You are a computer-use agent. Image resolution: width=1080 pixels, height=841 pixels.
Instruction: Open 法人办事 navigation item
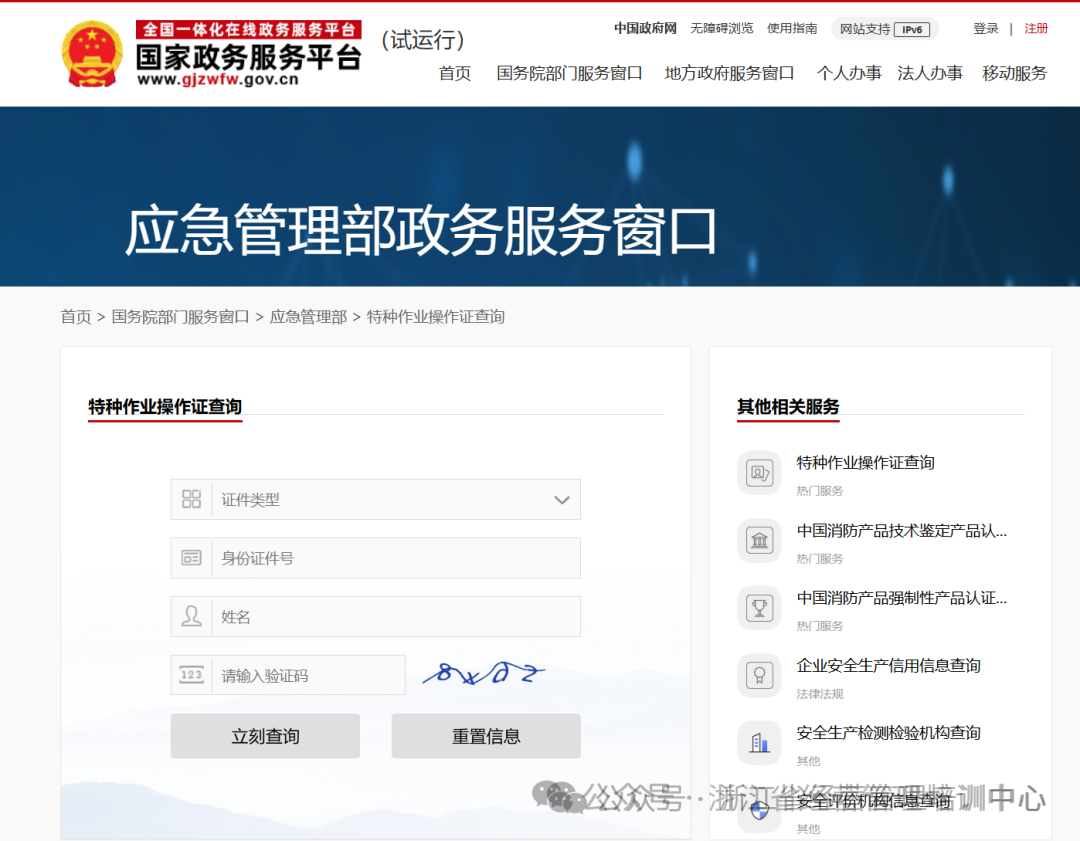point(930,73)
